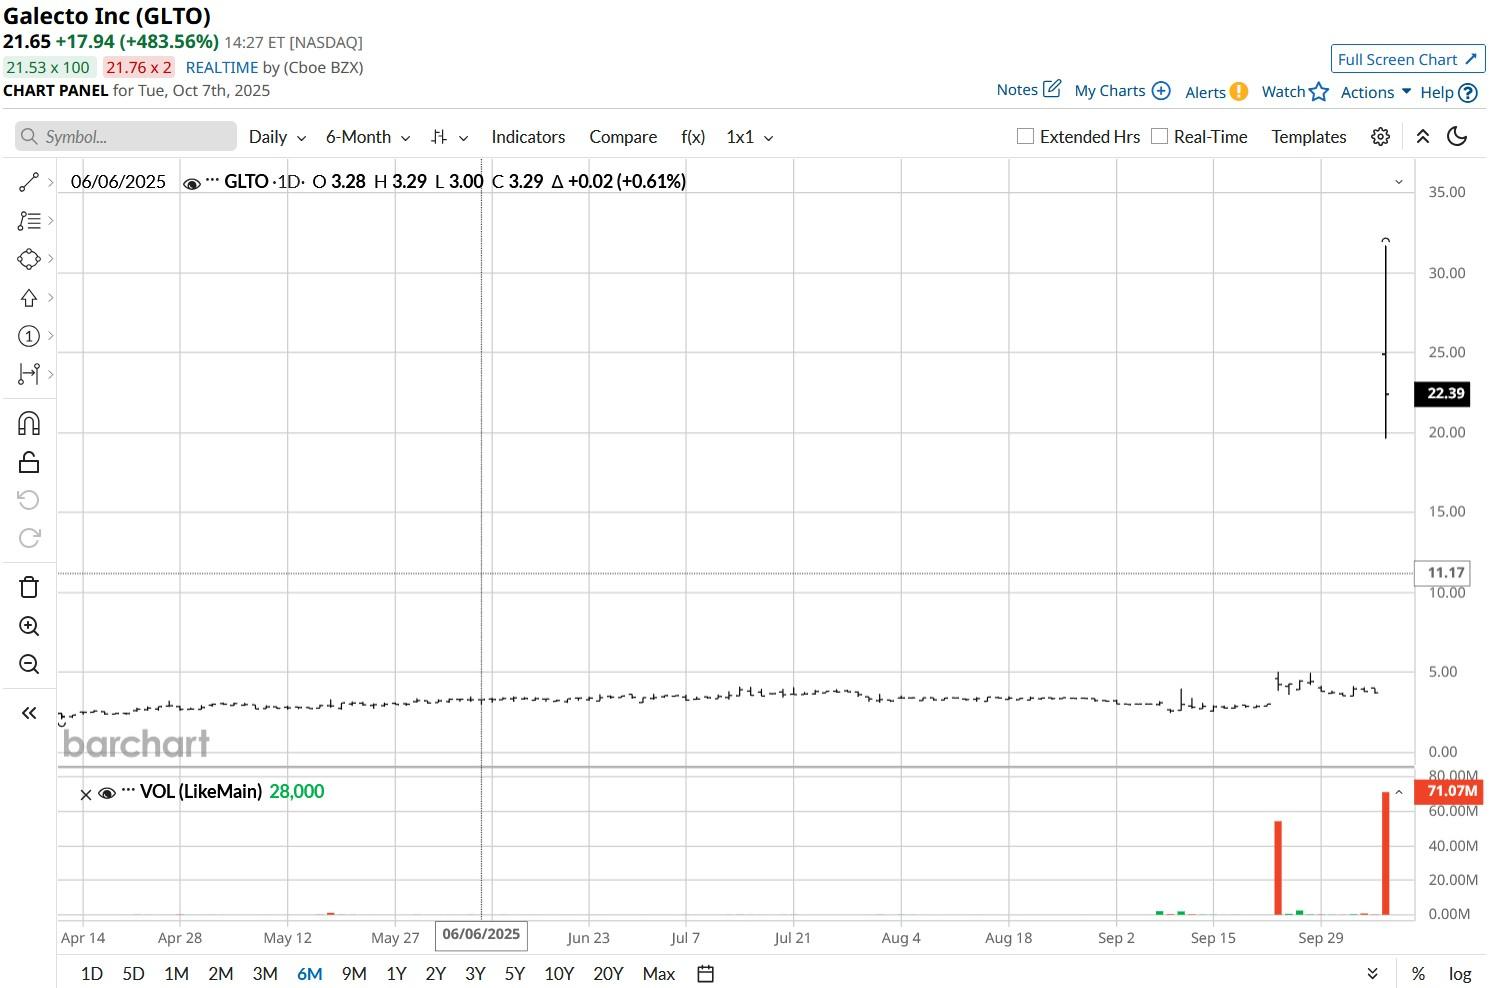This screenshot has width=1491, height=988.
Task: Select the arrow marker tool
Action: pos(28,298)
